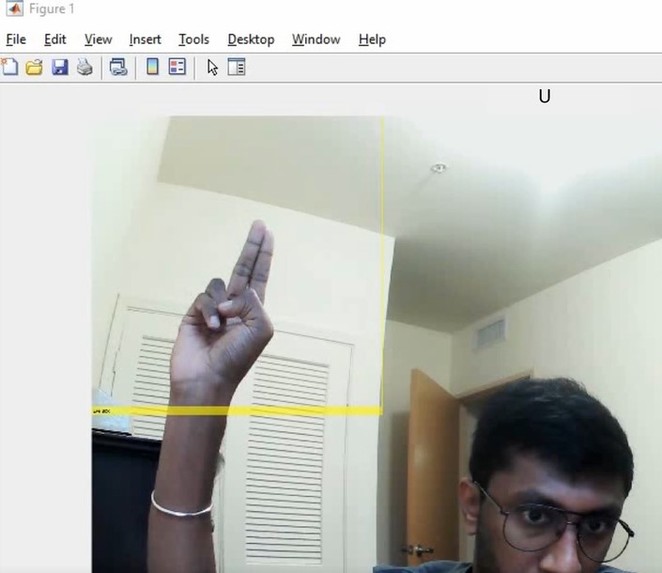This screenshot has width=662, height=573.
Task: Print the figure with the printer icon
Action: point(85,67)
